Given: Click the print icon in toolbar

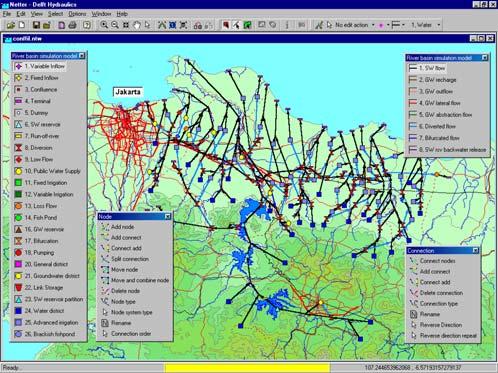Looking at the screenshot, I should (x=72, y=25).
